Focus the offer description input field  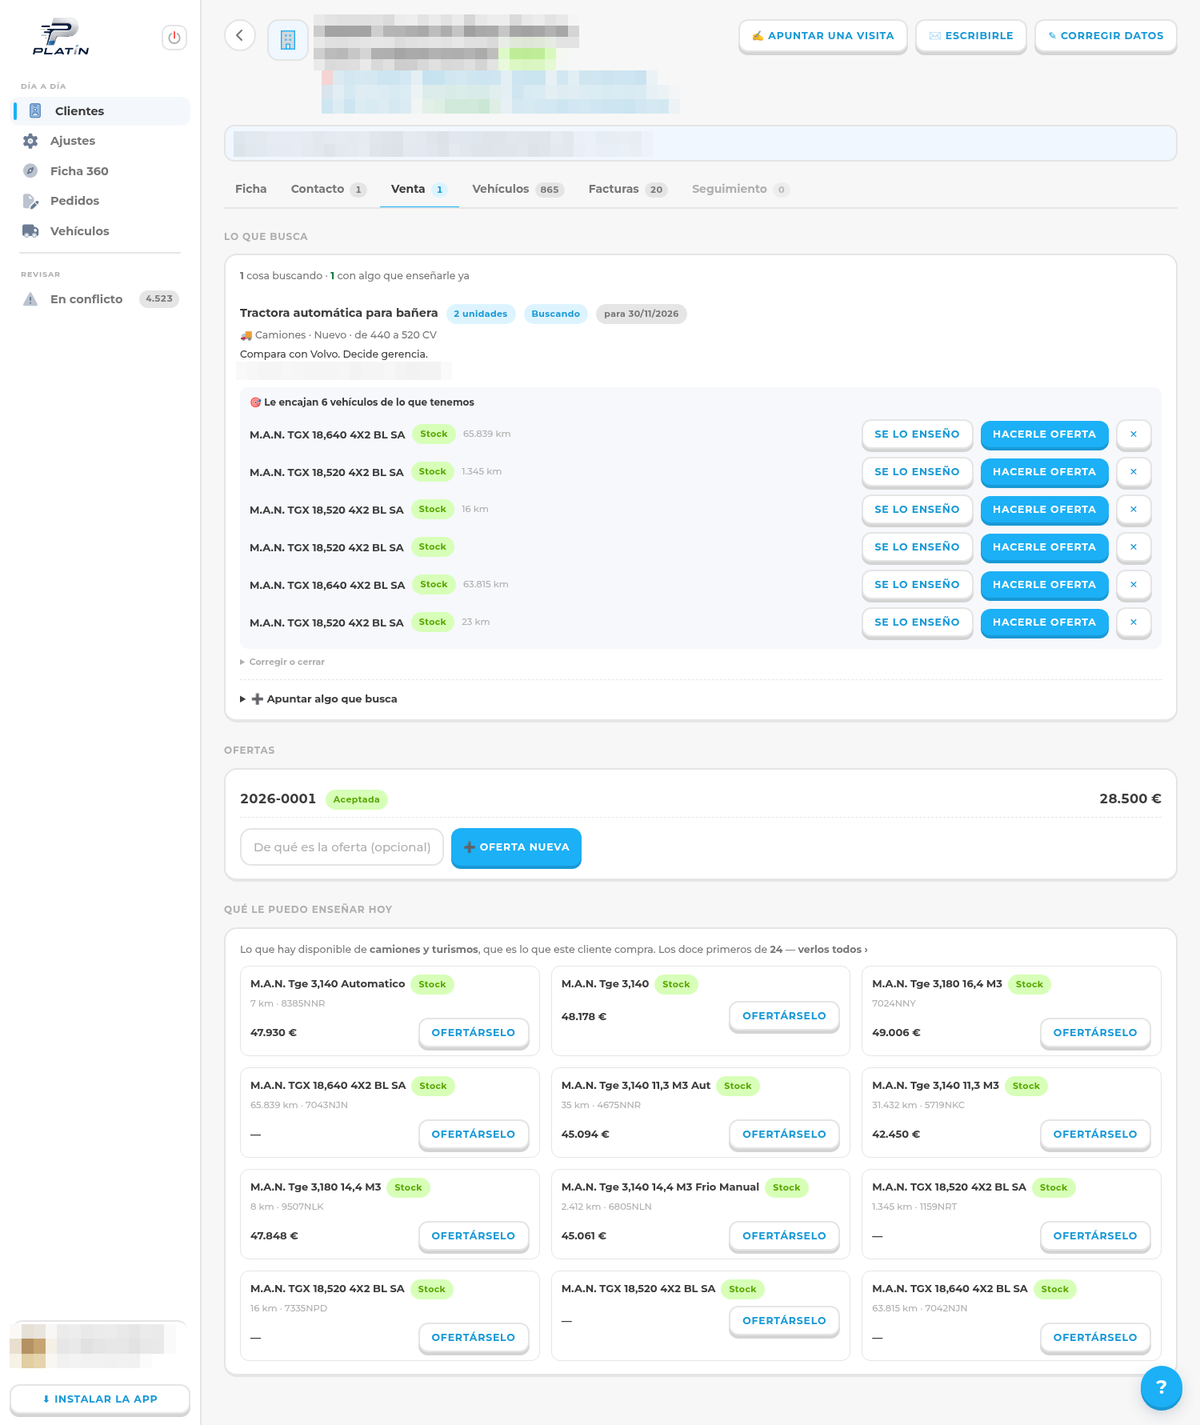click(342, 847)
